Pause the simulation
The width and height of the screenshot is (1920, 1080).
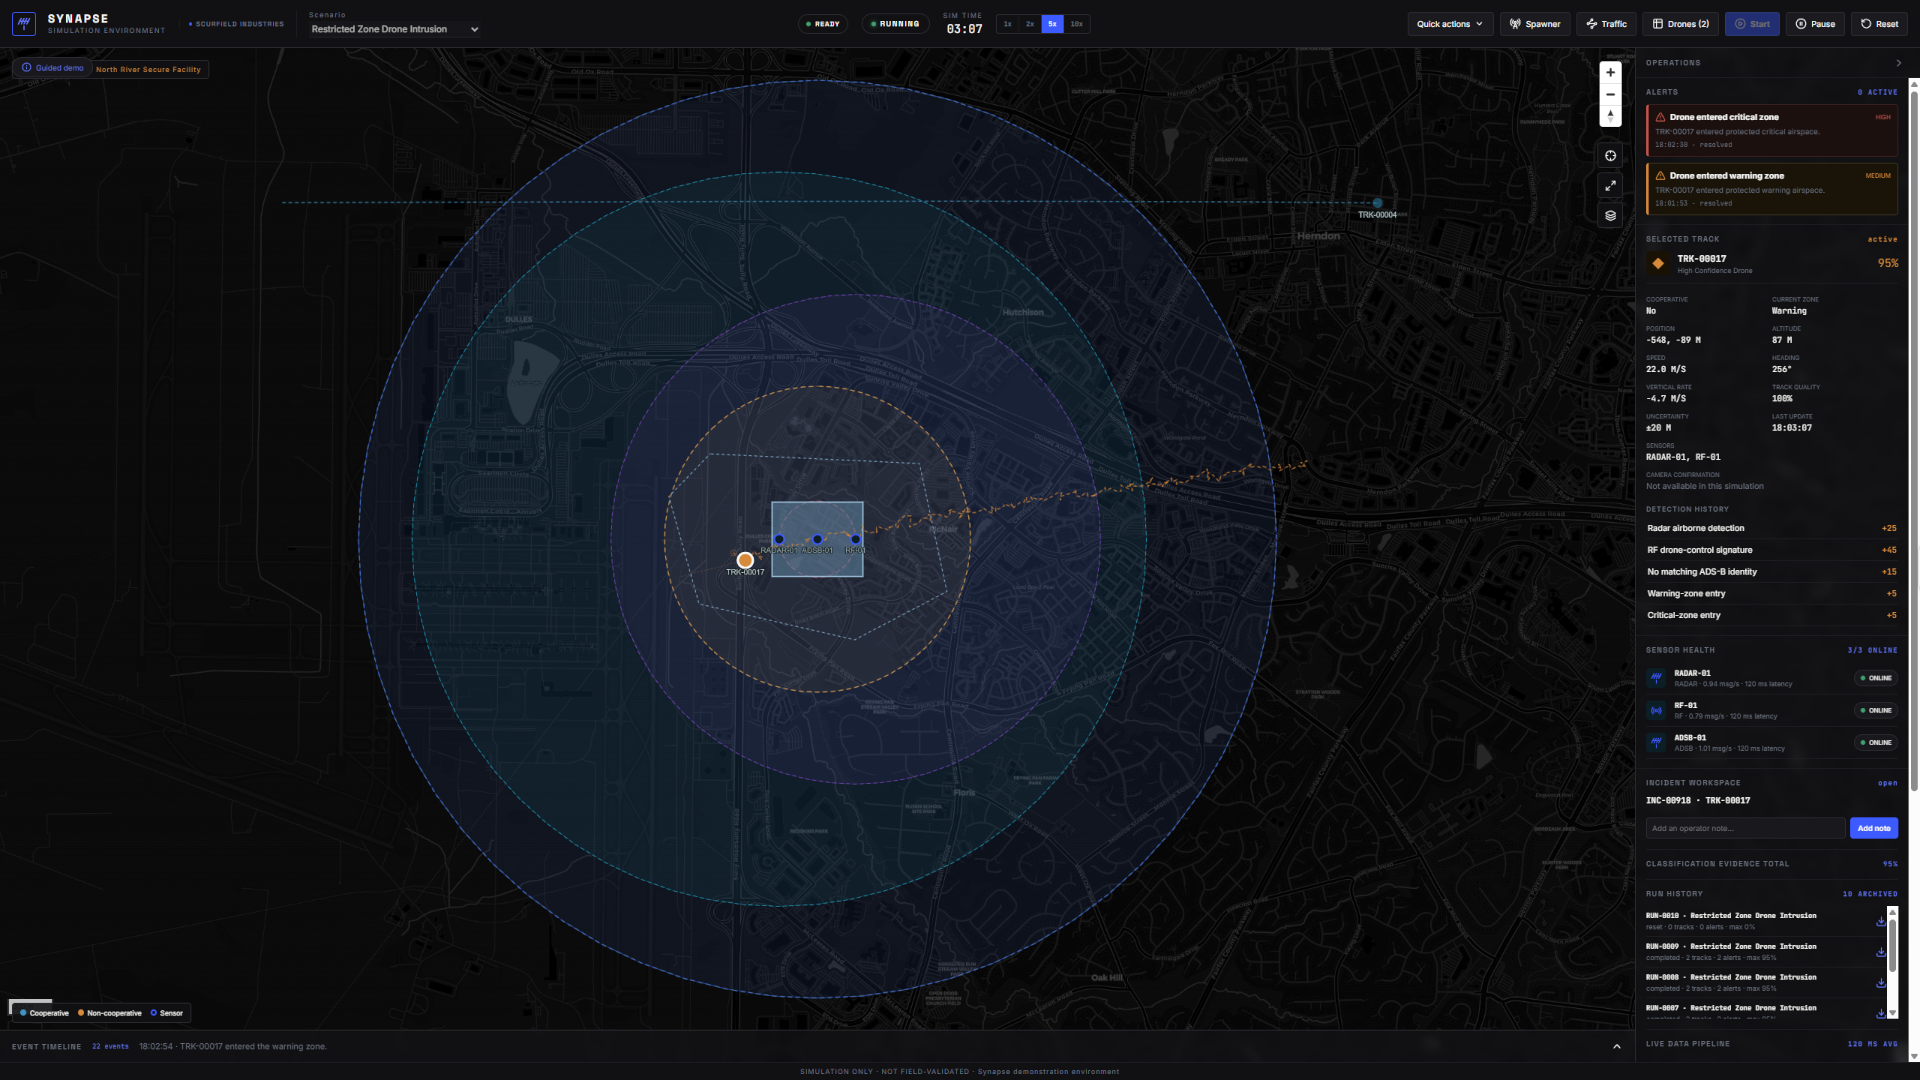[1815, 24]
